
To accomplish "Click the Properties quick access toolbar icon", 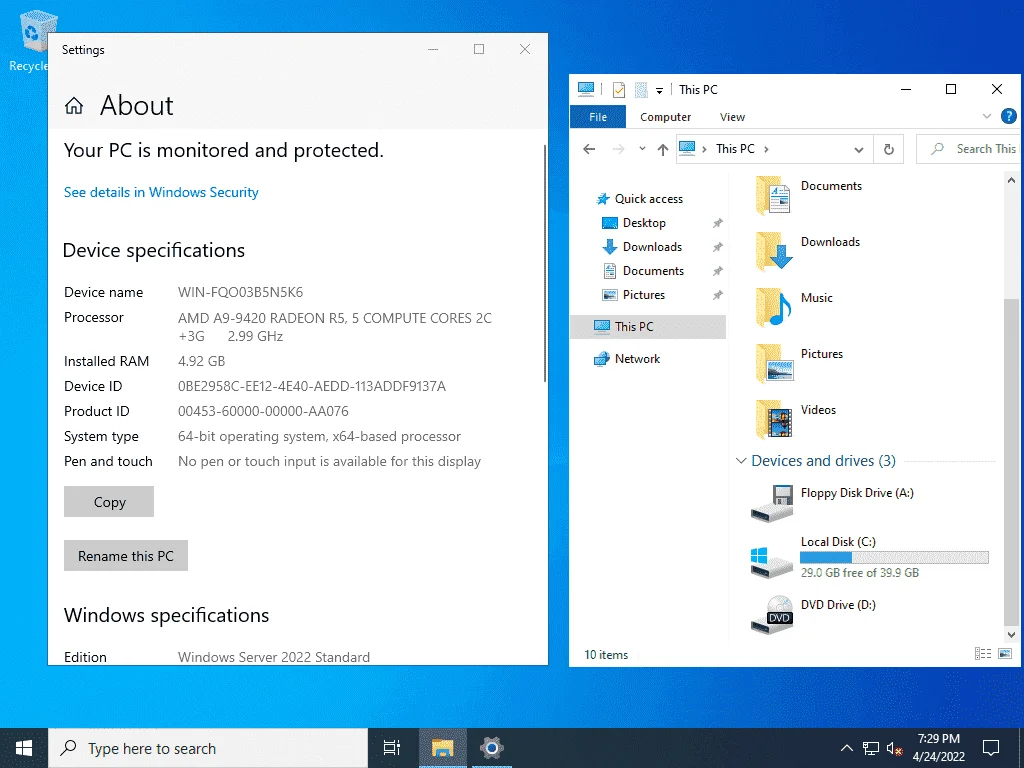I will pyautogui.click(x=618, y=89).
